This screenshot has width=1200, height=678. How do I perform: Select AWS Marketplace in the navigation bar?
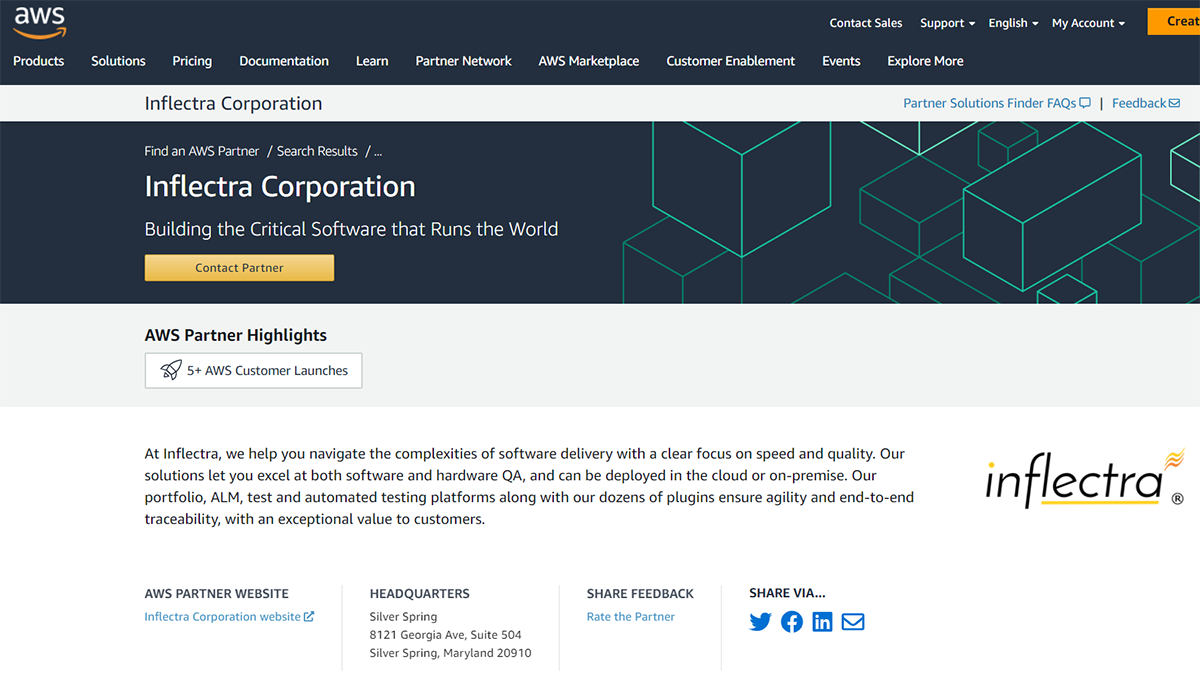click(x=588, y=61)
